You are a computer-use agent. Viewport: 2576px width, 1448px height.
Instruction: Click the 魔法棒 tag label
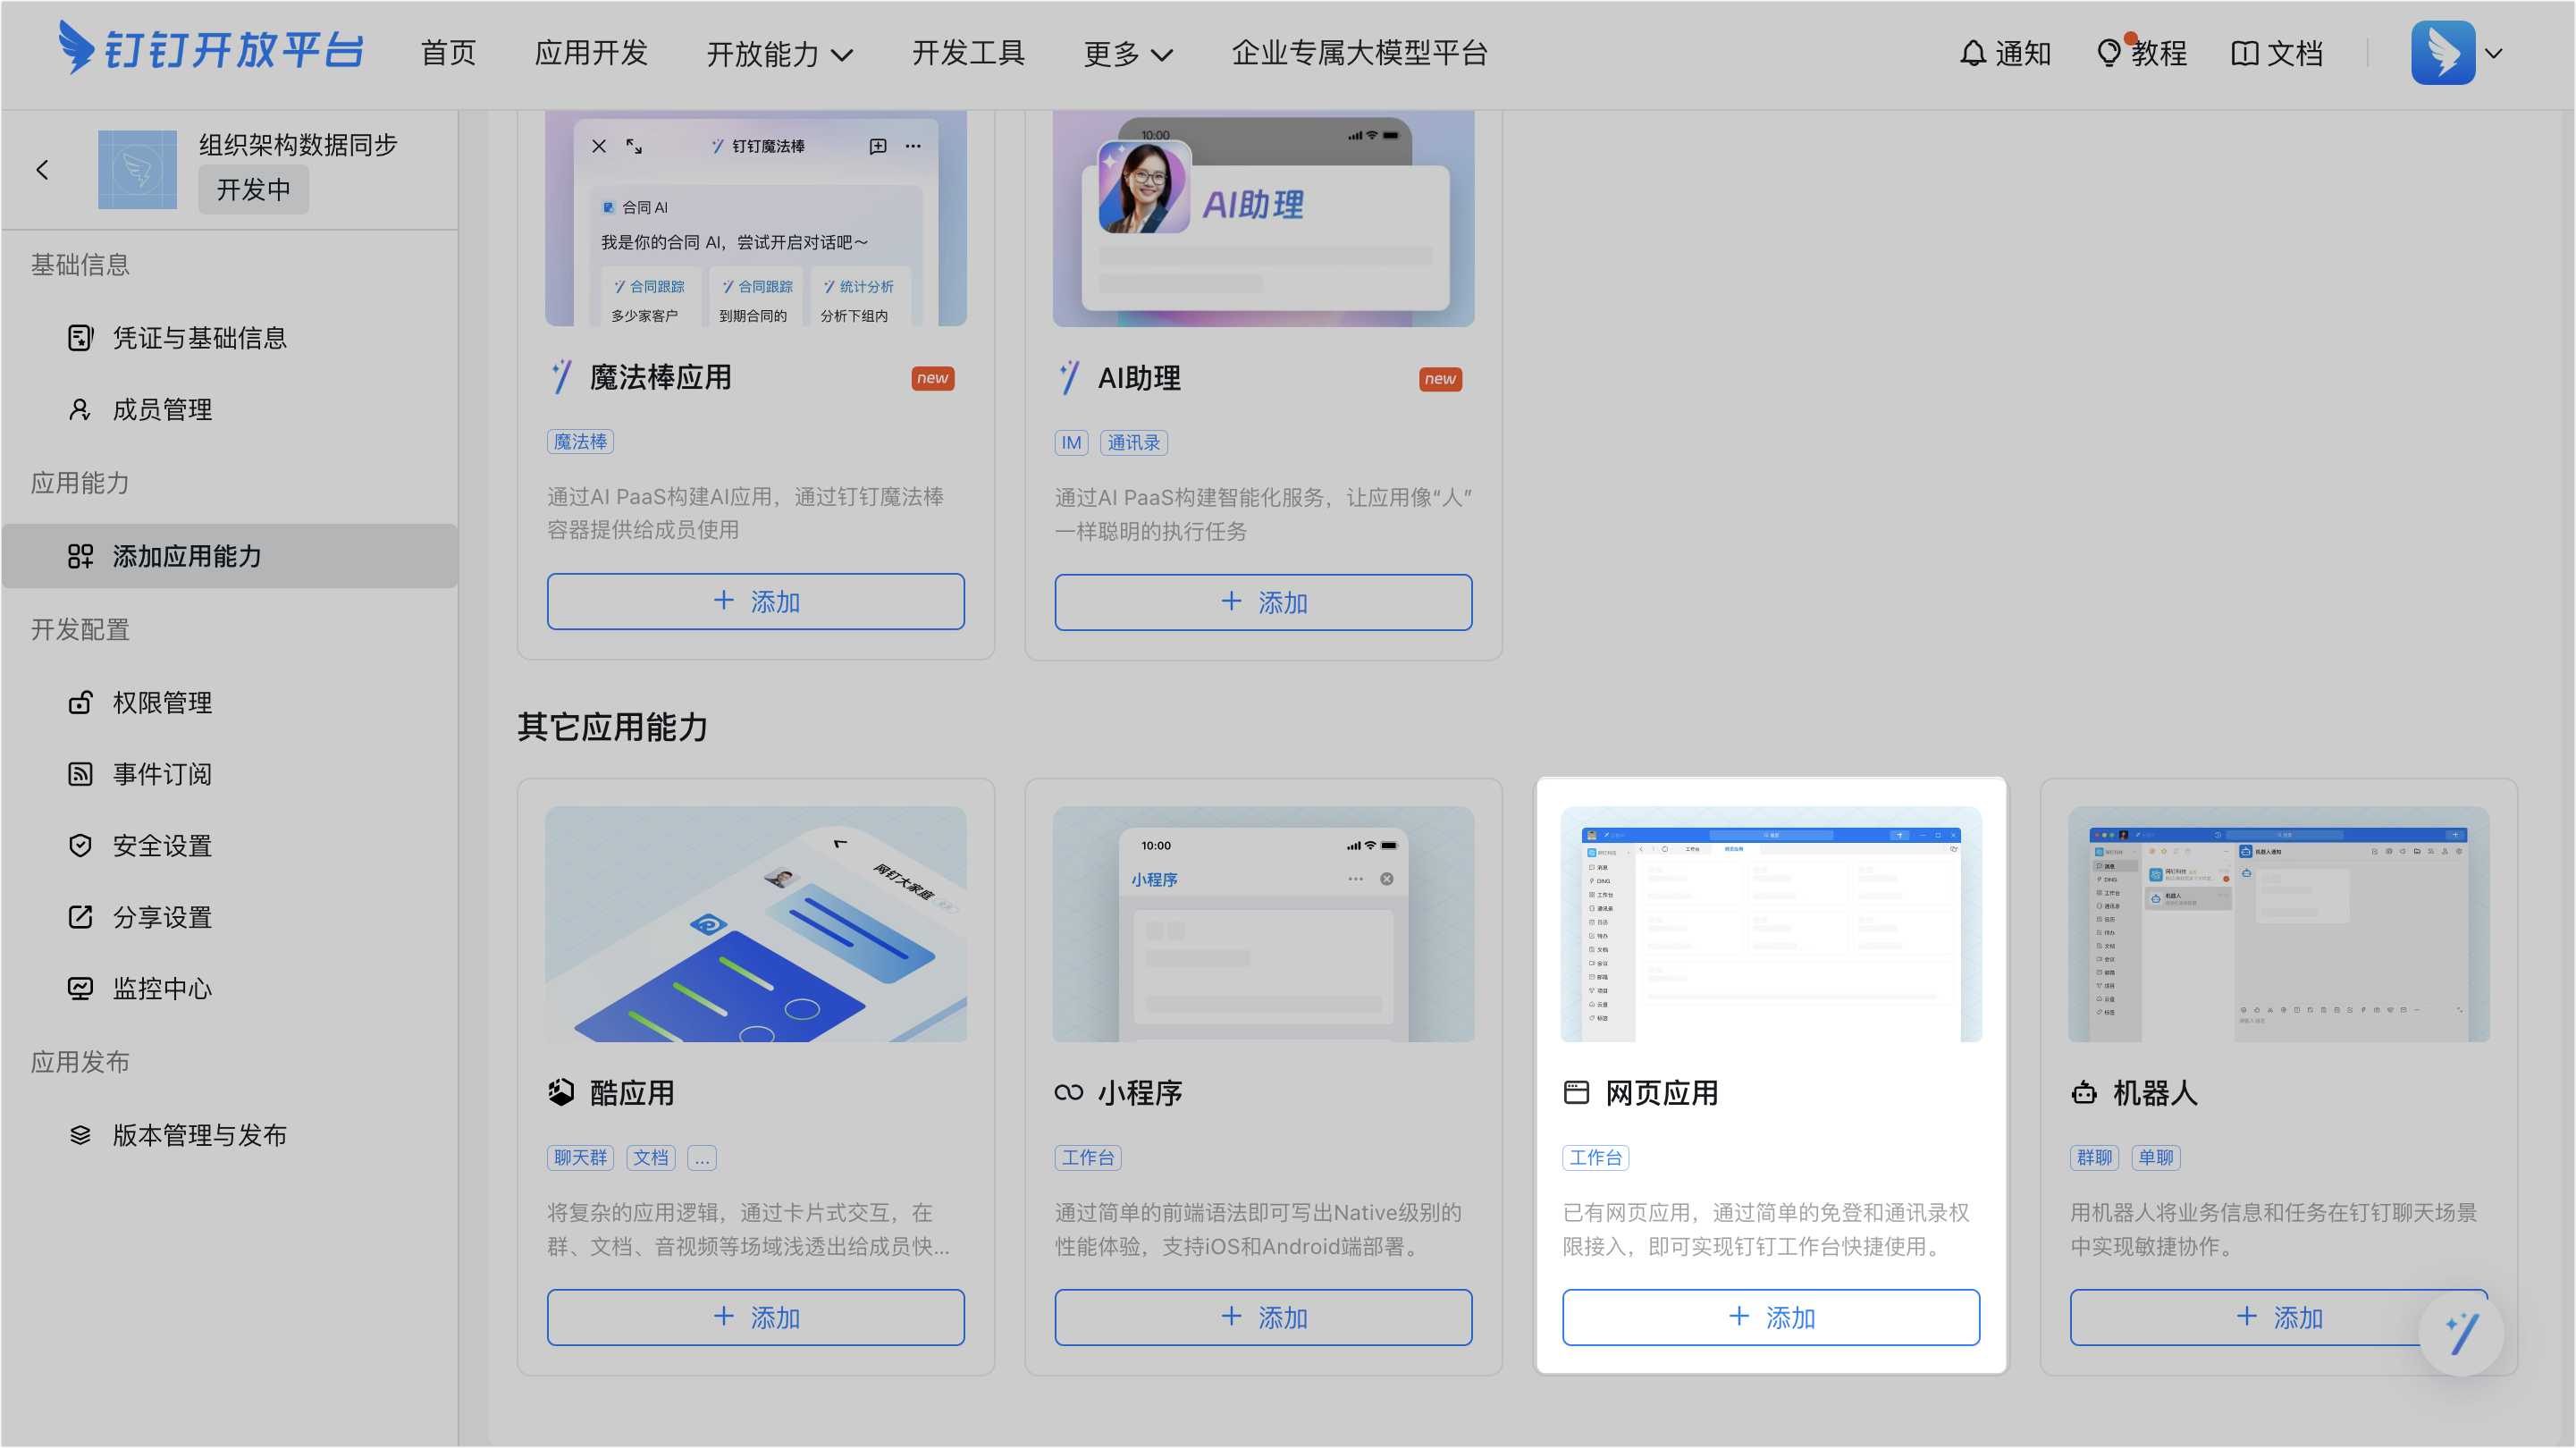(x=580, y=441)
